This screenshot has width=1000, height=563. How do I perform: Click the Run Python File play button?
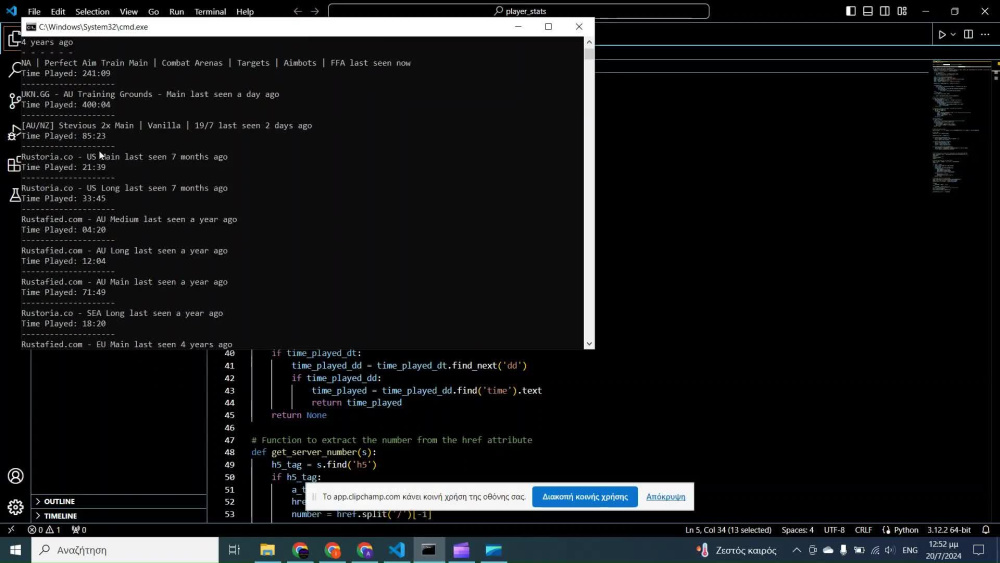(941, 34)
